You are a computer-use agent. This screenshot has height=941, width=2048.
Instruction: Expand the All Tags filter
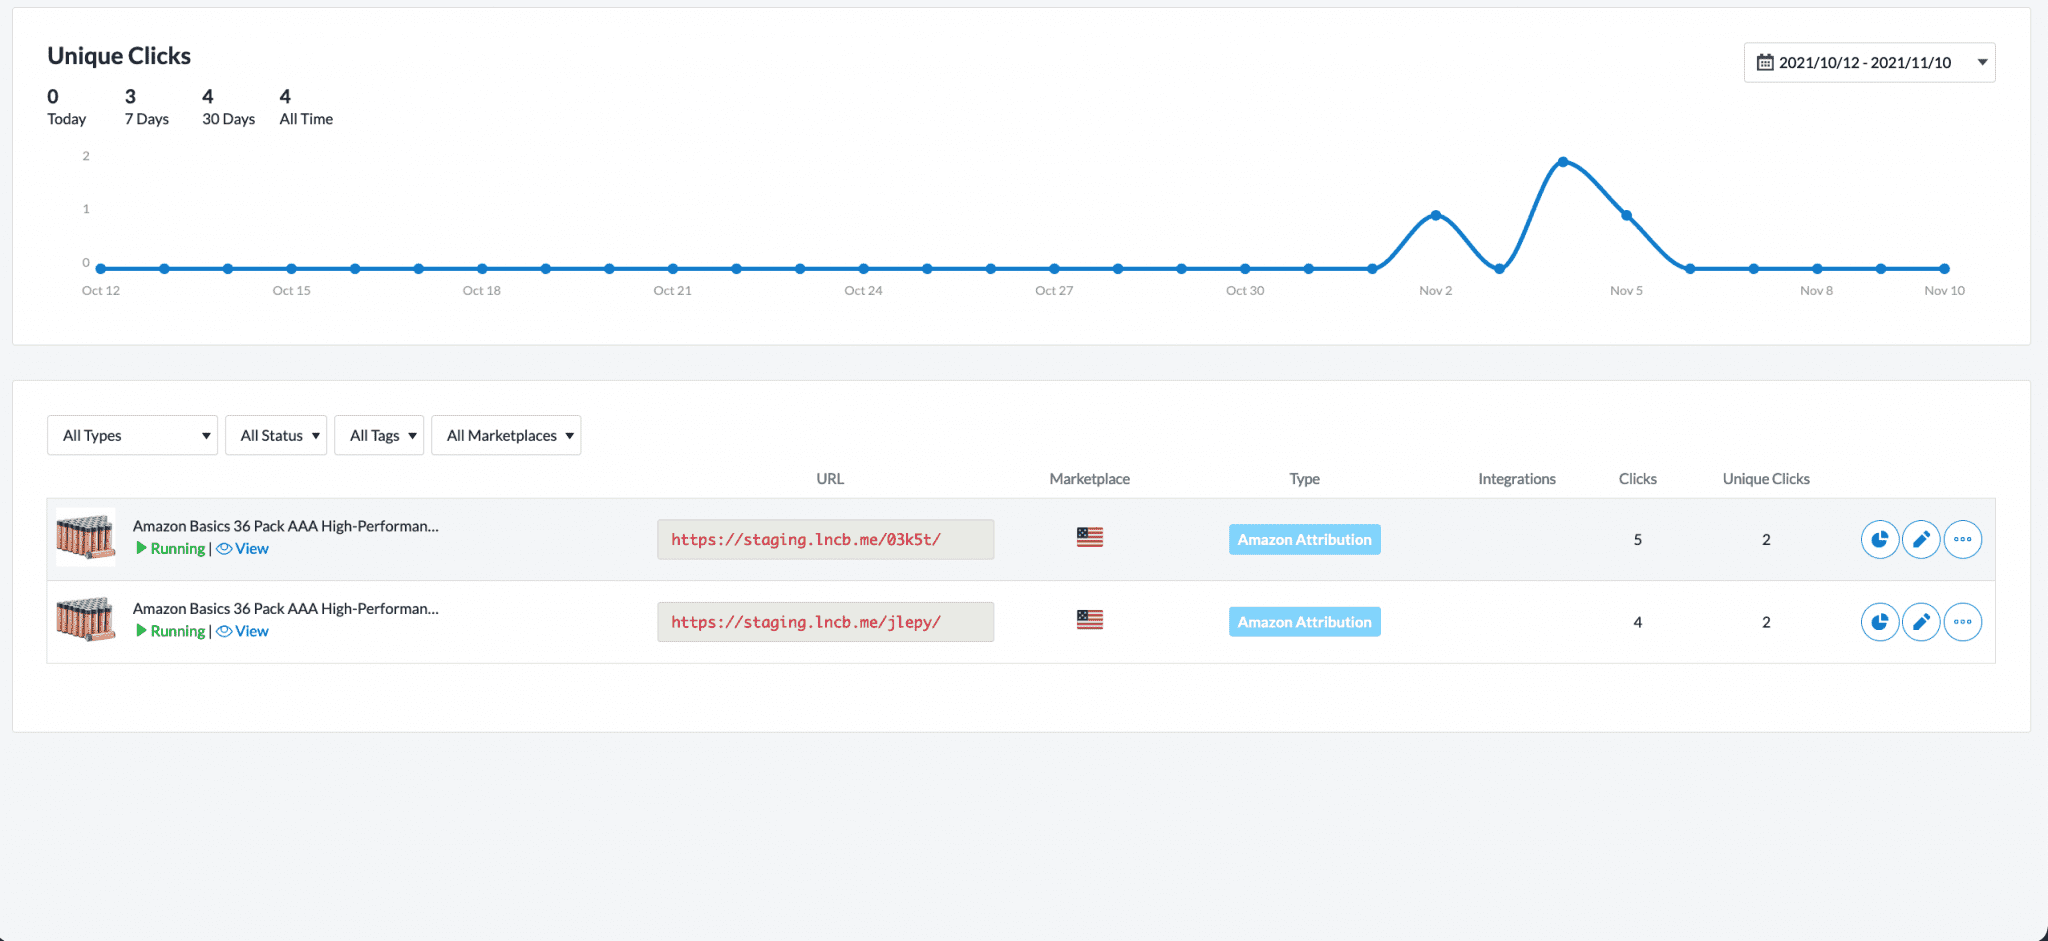[x=378, y=435]
